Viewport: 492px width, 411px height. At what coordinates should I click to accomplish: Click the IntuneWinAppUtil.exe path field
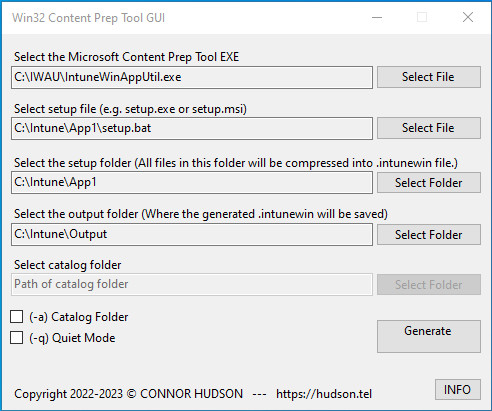pyautogui.click(x=192, y=77)
